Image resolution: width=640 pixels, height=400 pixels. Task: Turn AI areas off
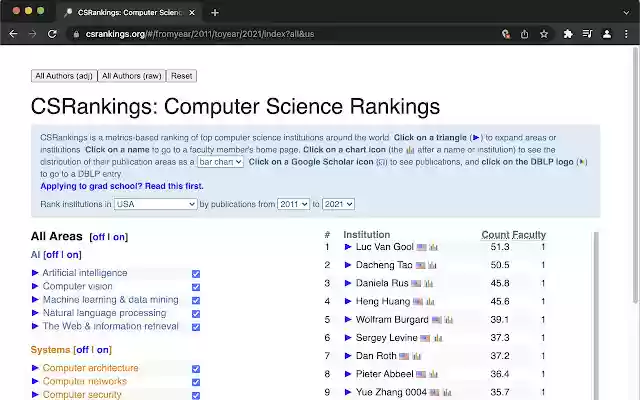coord(51,255)
